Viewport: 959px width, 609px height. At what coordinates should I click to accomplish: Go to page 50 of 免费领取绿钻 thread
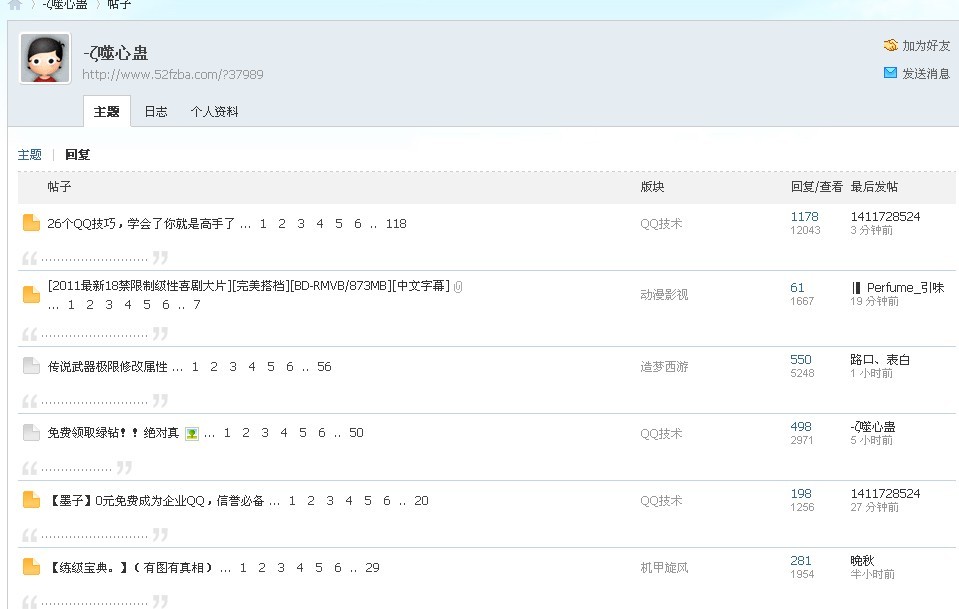(x=356, y=433)
